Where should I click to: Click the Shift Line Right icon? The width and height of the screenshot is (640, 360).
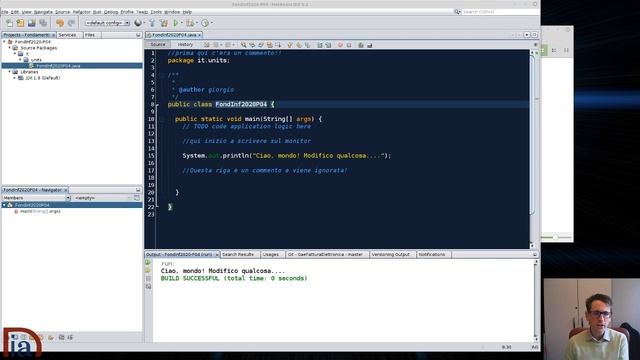pos(329,45)
